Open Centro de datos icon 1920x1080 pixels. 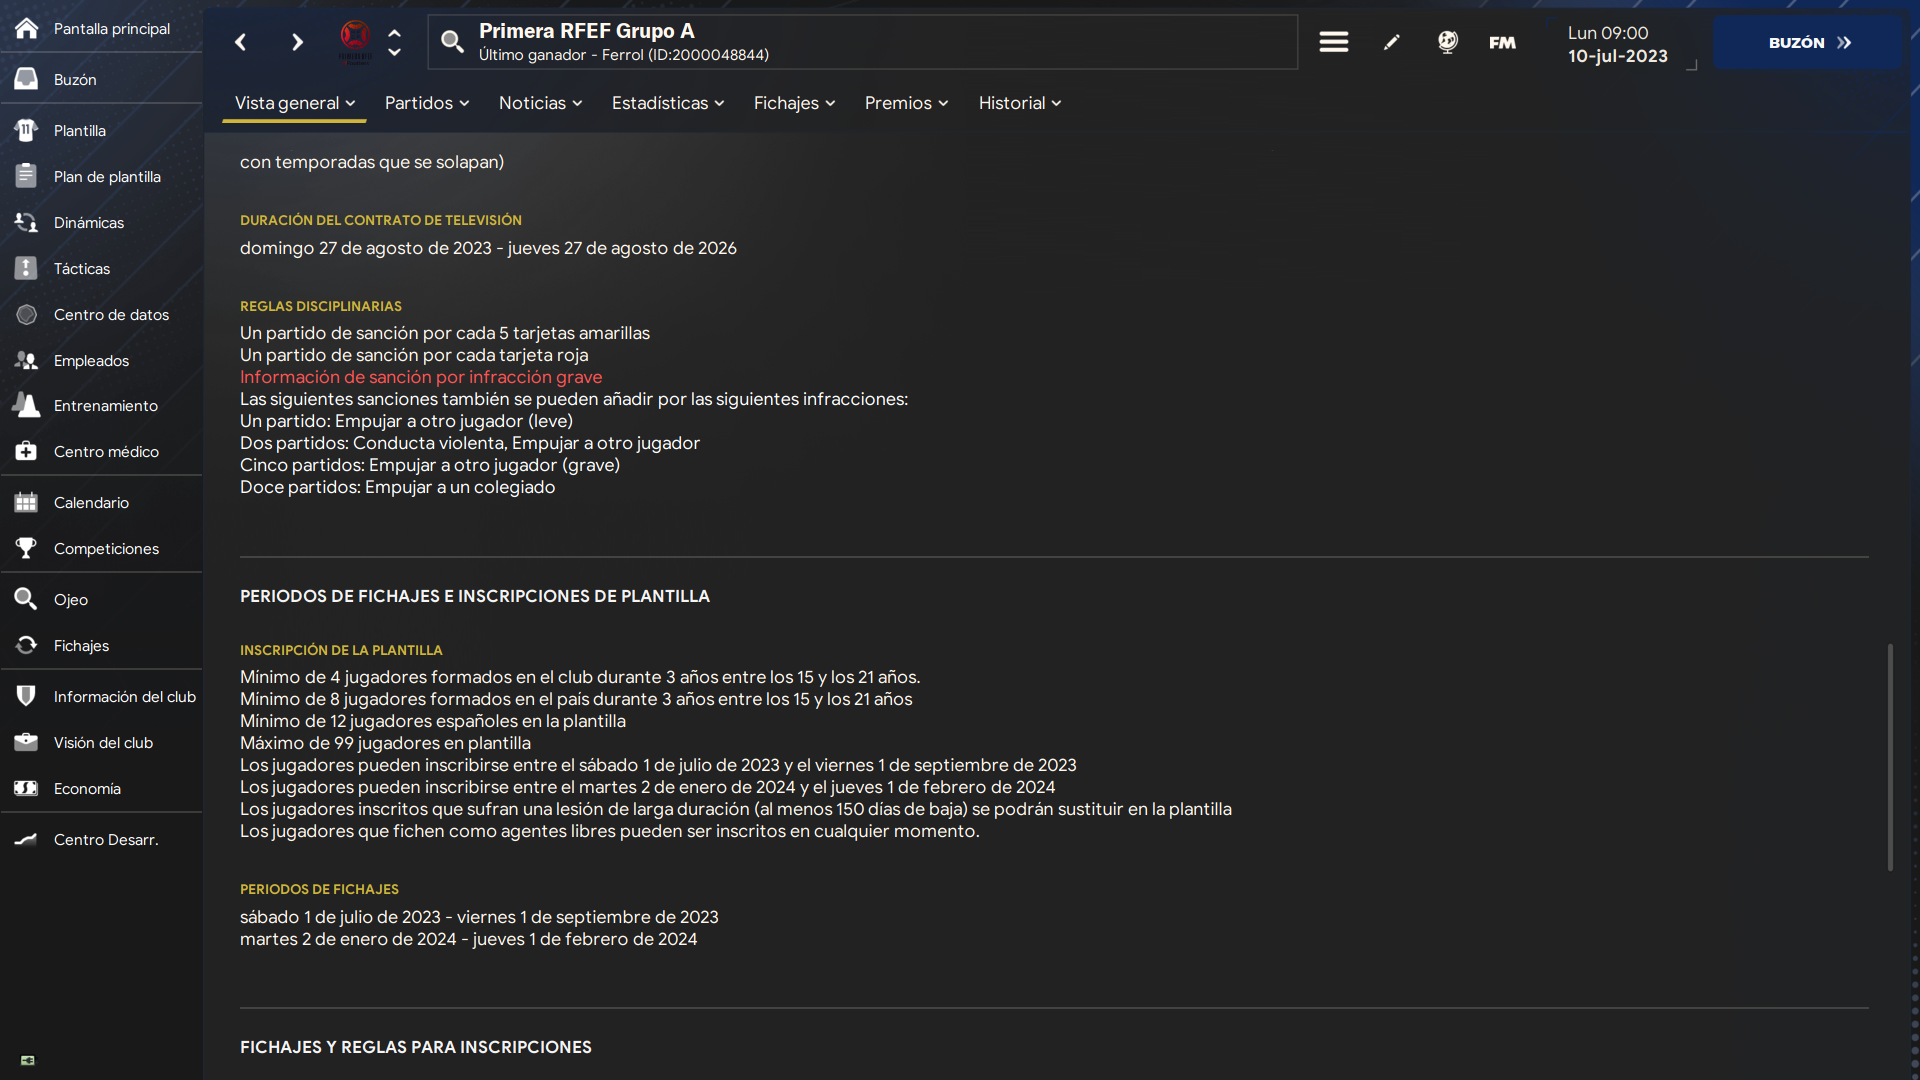coord(27,314)
